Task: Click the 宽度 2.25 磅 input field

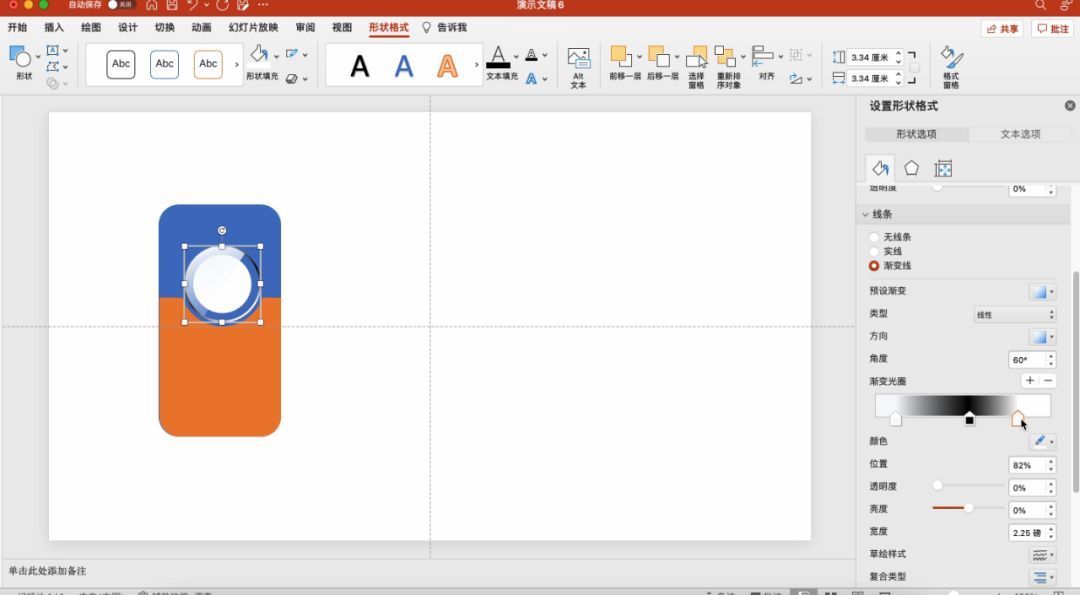Action: point(1026,532)
